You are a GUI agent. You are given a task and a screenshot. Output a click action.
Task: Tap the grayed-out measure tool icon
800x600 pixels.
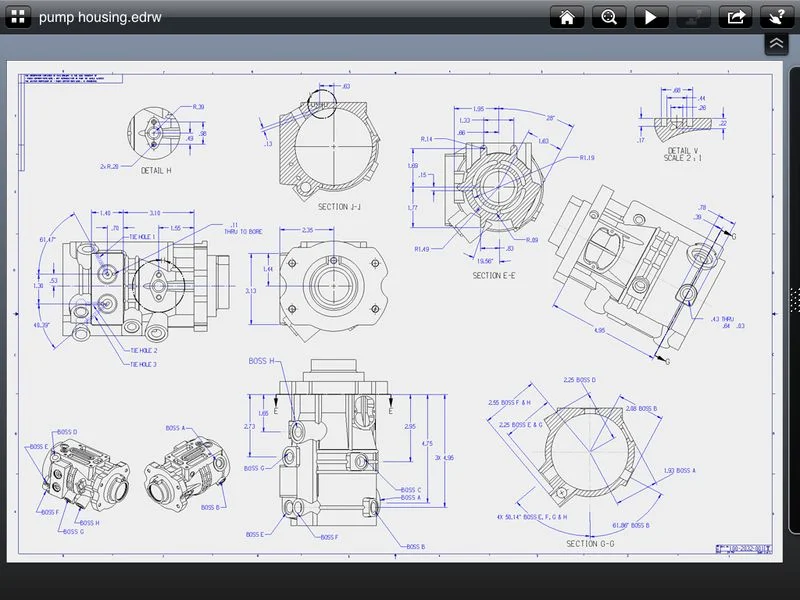pos(693,17)
